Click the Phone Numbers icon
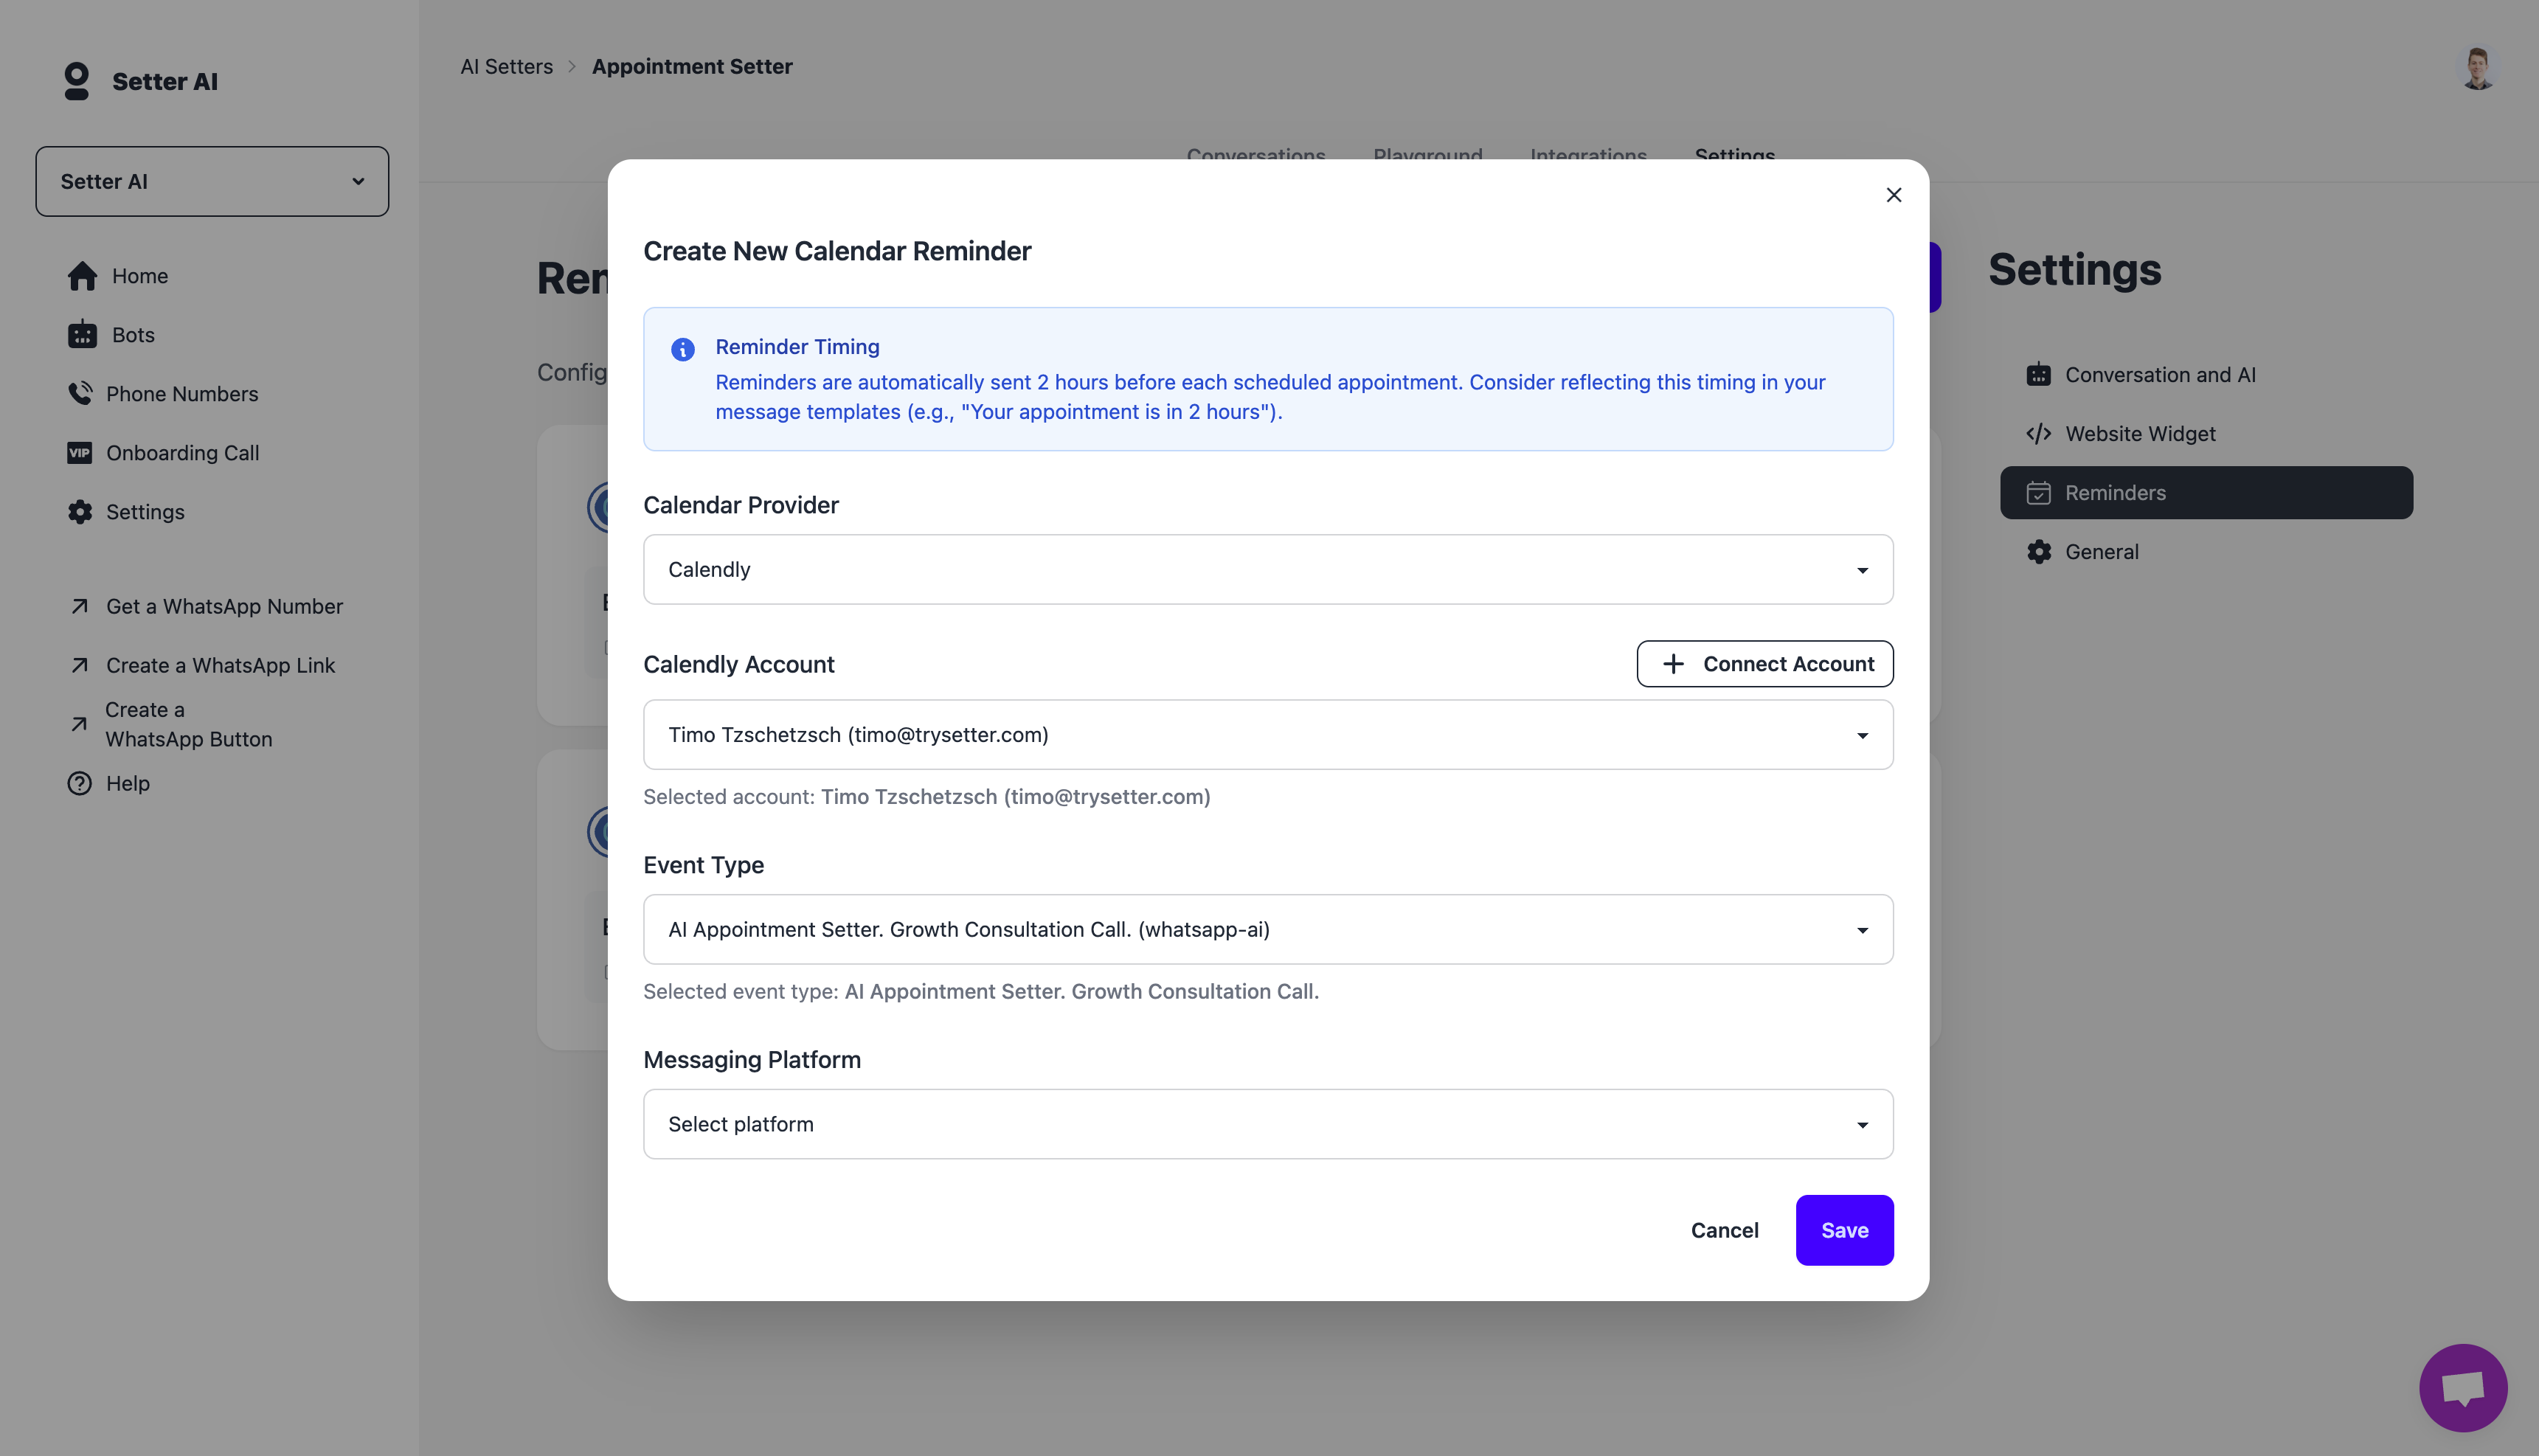This screenshot has height=1456, width=2539. pyautogui.click(x=80, y=394)
